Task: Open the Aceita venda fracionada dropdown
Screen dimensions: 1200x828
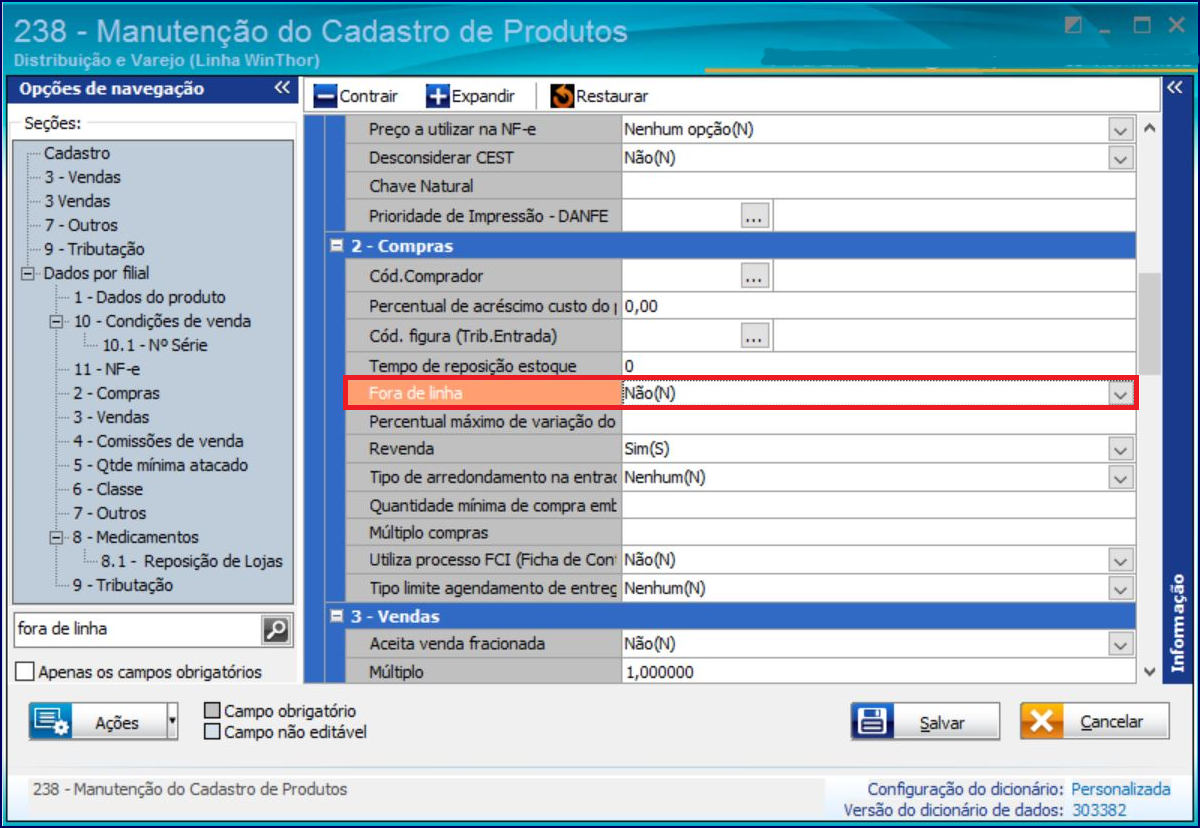Action: click(x=1120, y=644)
